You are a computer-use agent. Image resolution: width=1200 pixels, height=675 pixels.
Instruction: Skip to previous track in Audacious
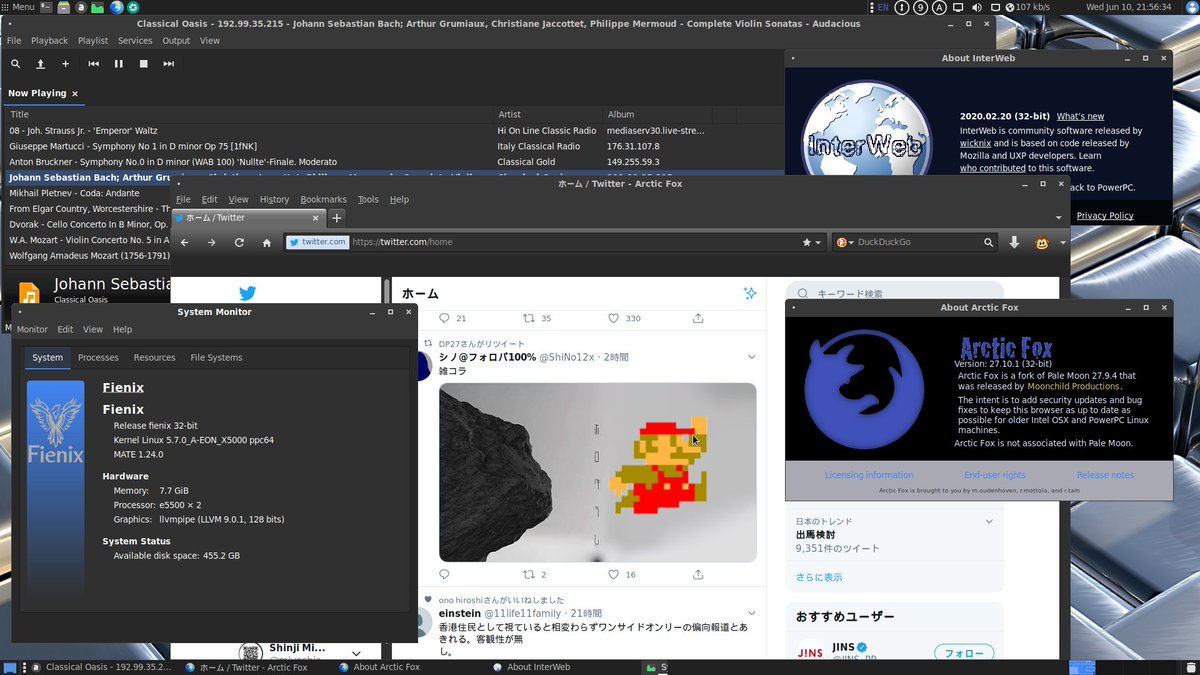coord(93,64)
